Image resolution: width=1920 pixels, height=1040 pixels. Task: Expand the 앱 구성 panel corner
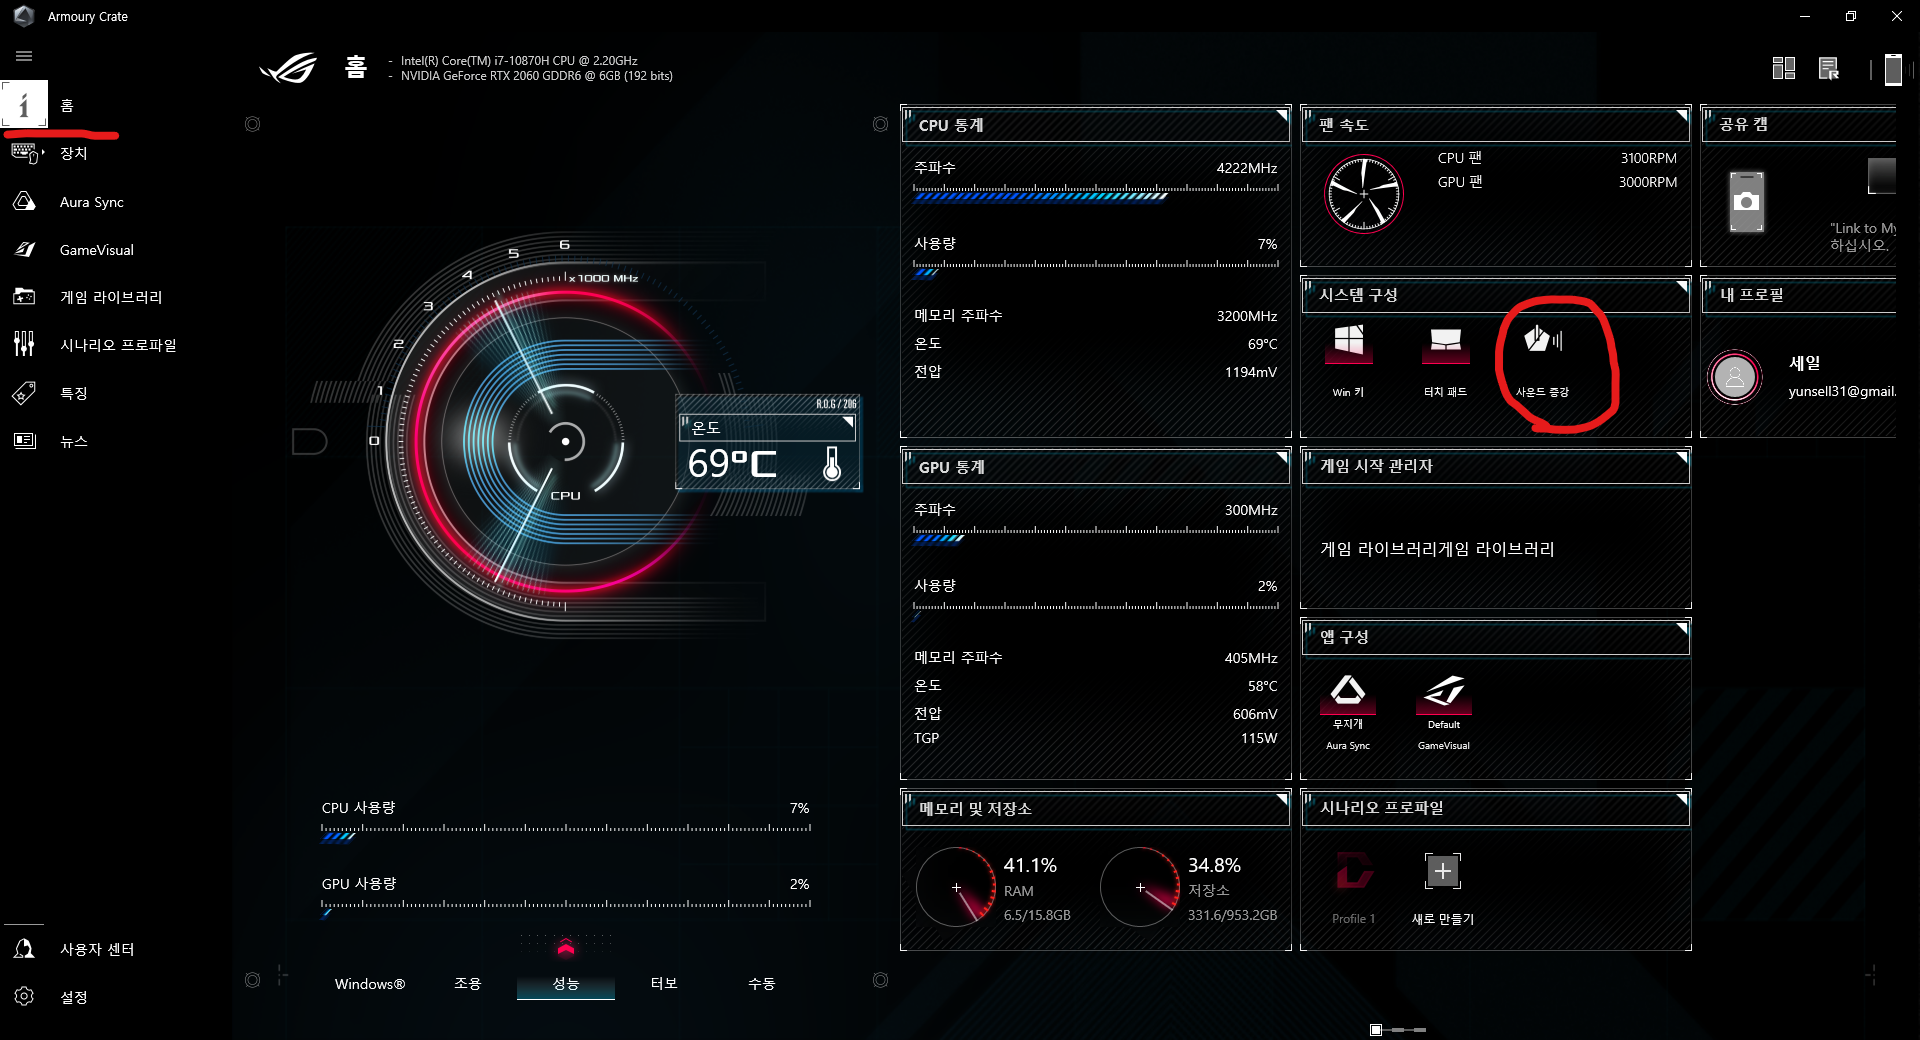tap(1682, 629)
